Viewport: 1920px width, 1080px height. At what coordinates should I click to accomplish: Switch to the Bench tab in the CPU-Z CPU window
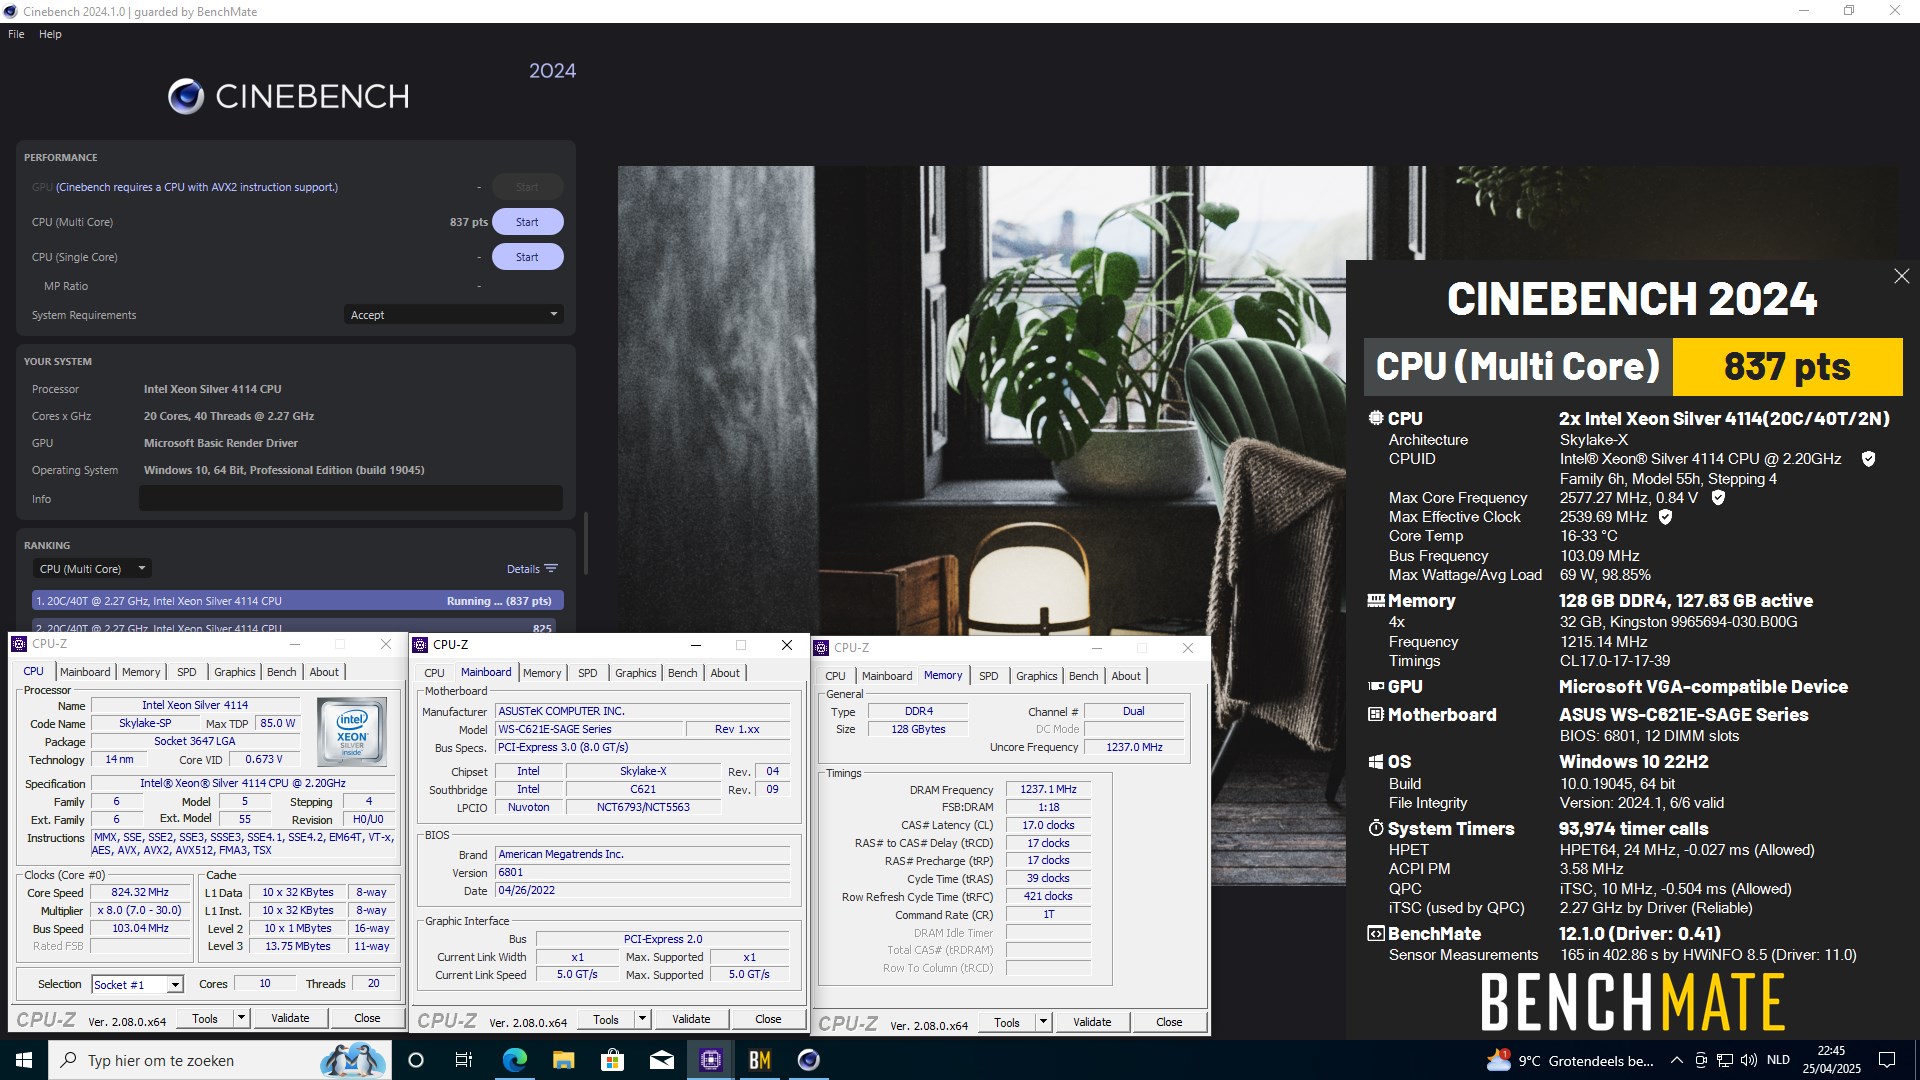pyautogui.click(x=281, y=672)
